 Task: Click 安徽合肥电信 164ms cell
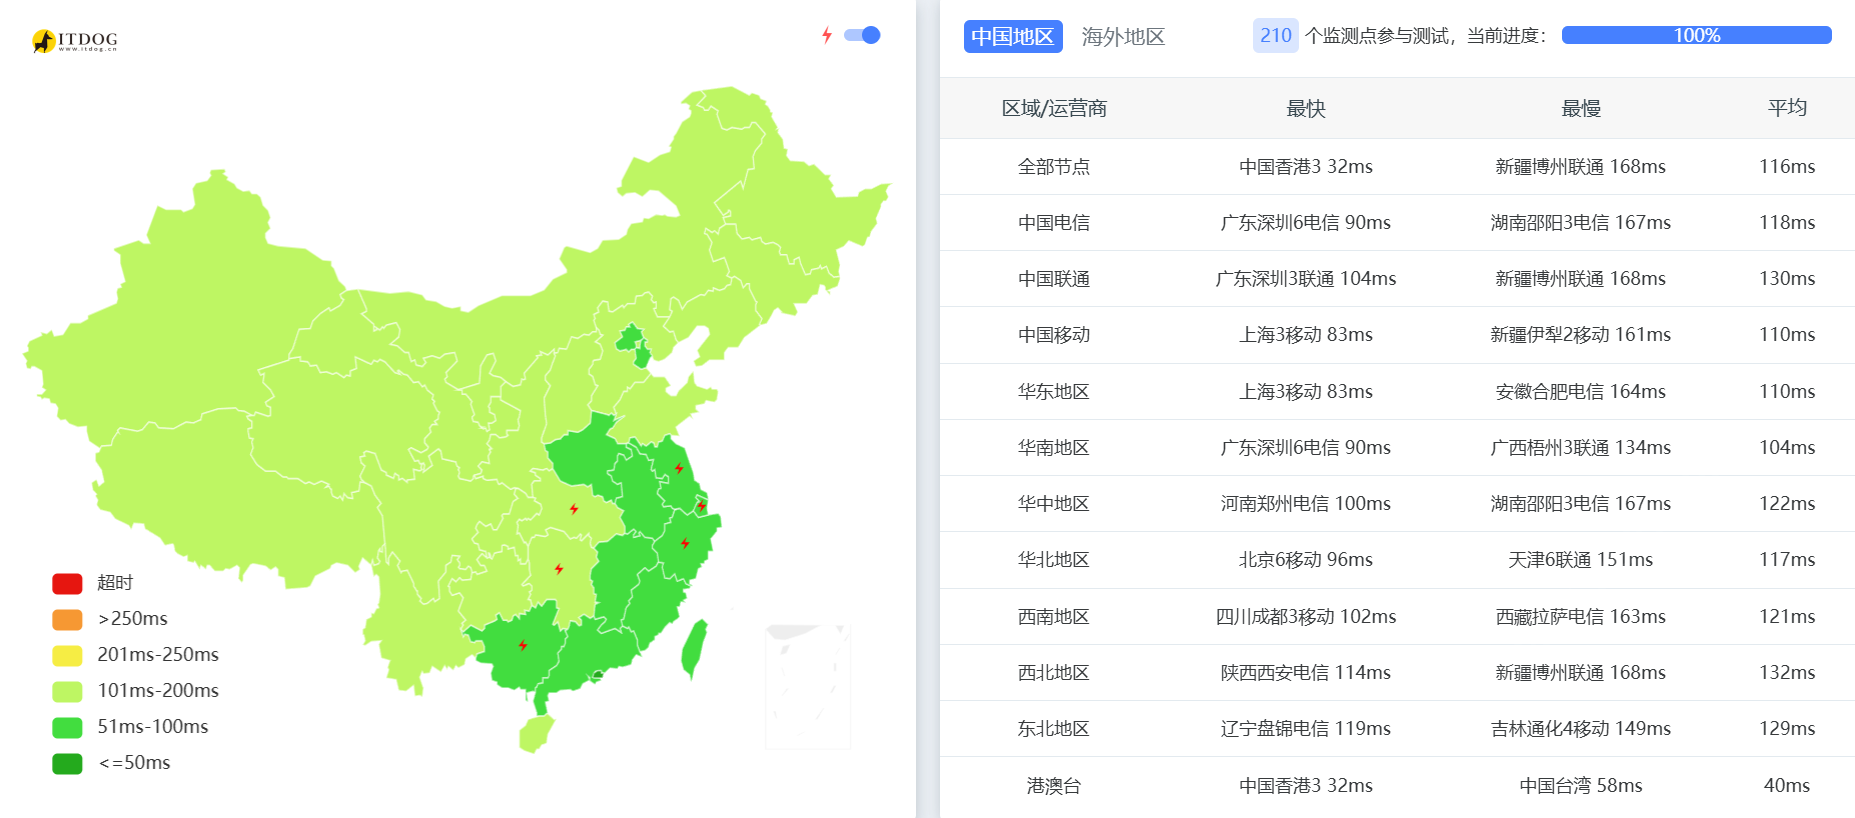[1580, 392]
